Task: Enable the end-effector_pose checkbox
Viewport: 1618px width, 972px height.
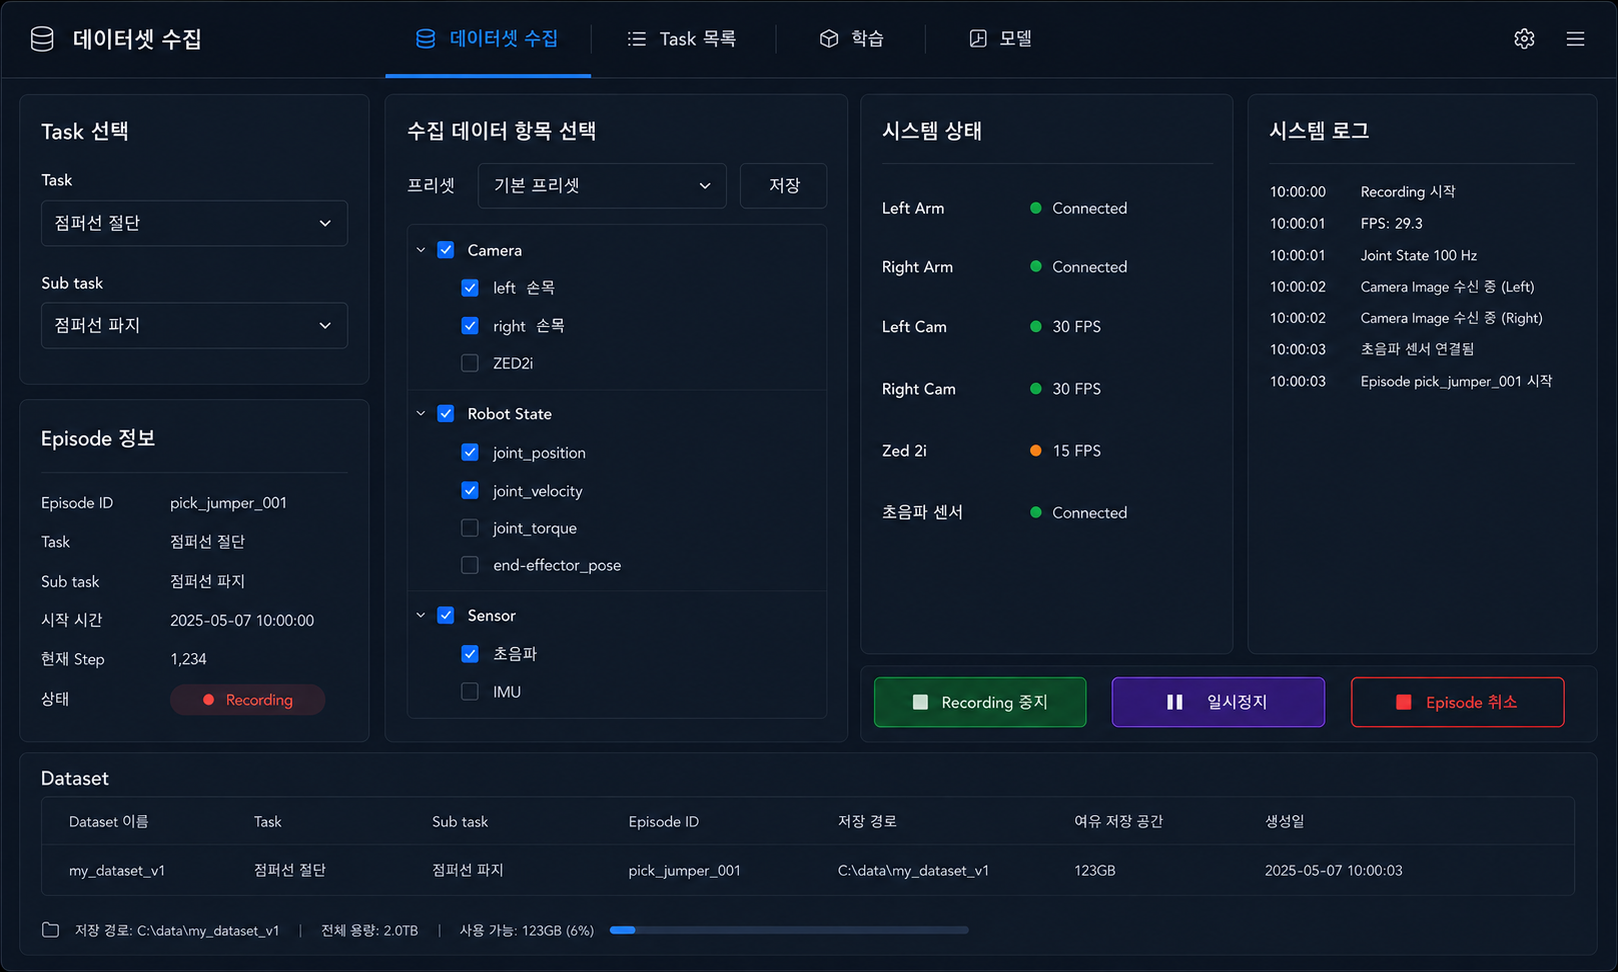Action: pos(470,565)
